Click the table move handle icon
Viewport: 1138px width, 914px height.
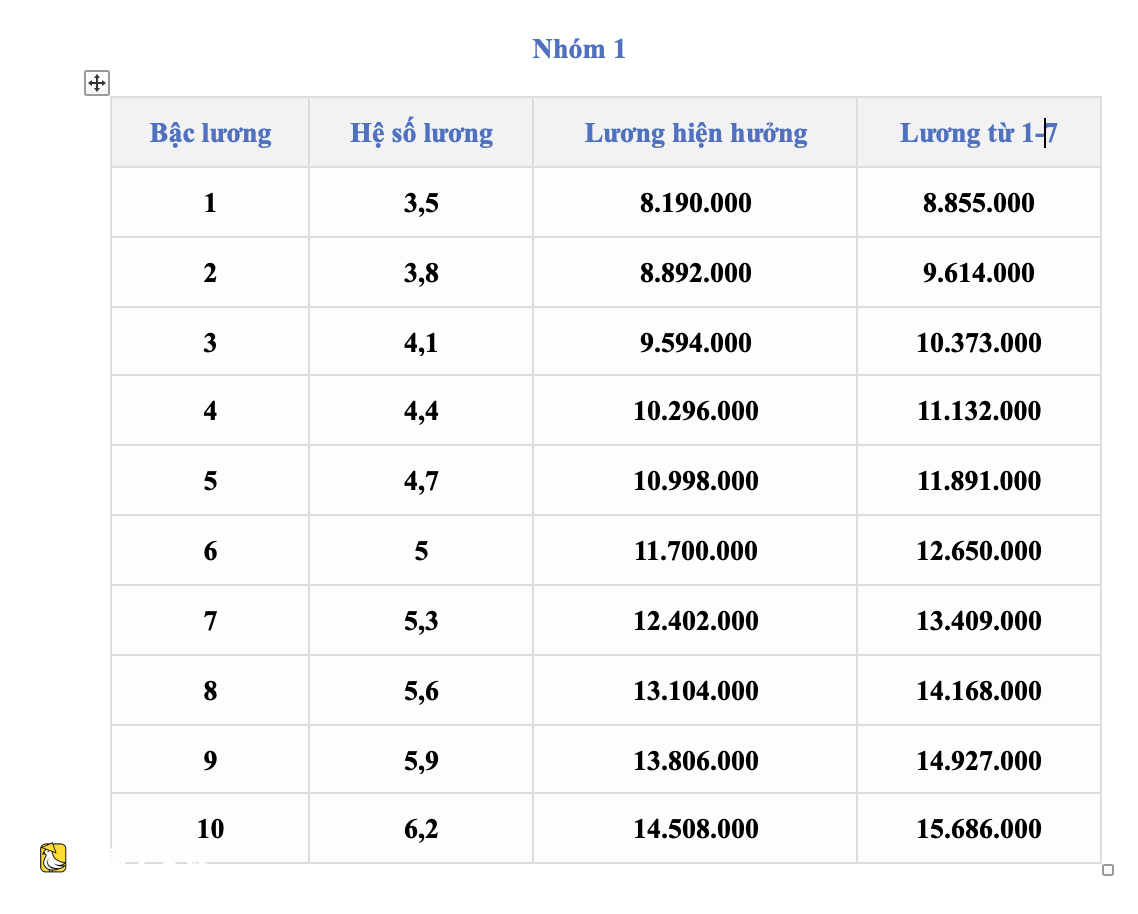pos(97,83)
